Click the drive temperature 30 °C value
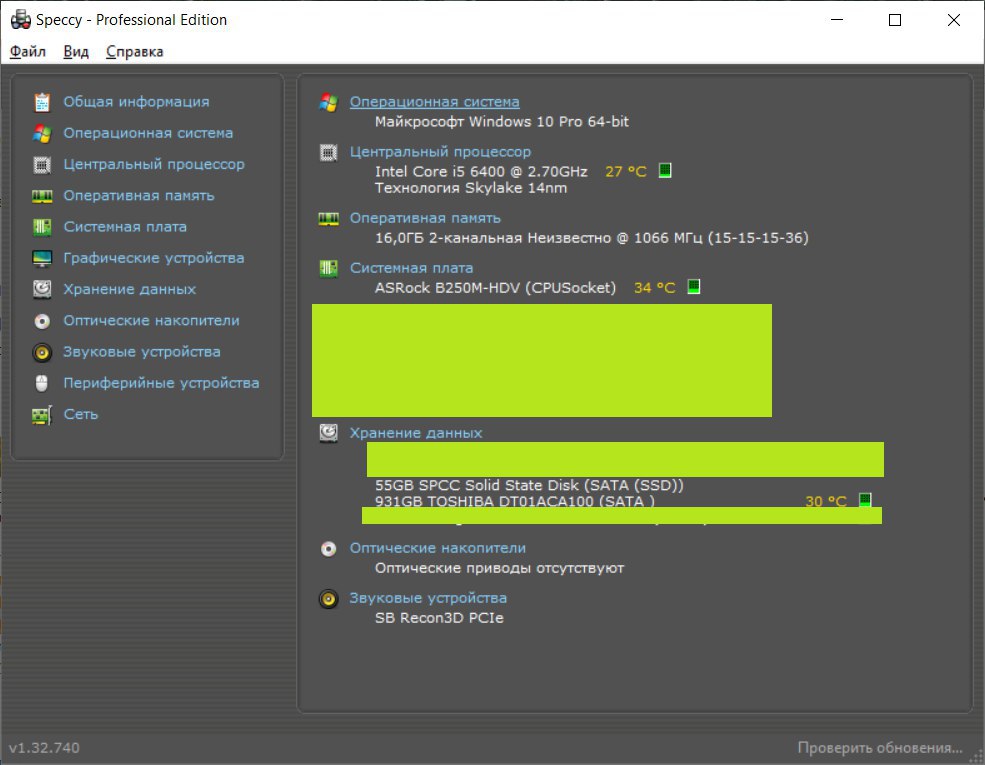Screen dimensions: 985x765 (826, 501)
